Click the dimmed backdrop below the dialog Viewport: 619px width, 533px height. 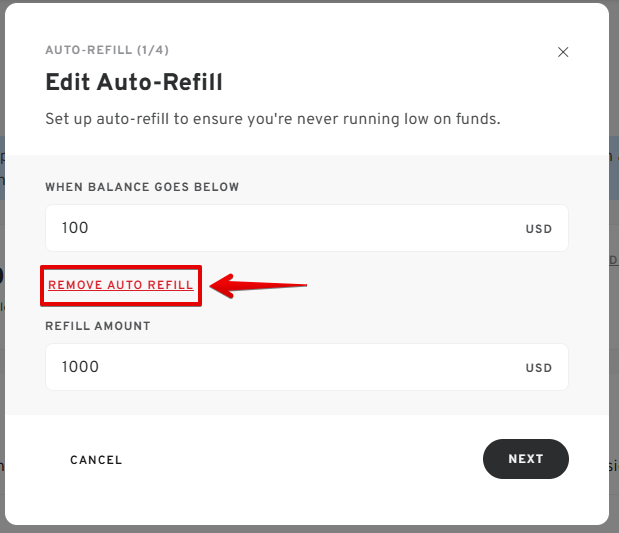point(310,529)
